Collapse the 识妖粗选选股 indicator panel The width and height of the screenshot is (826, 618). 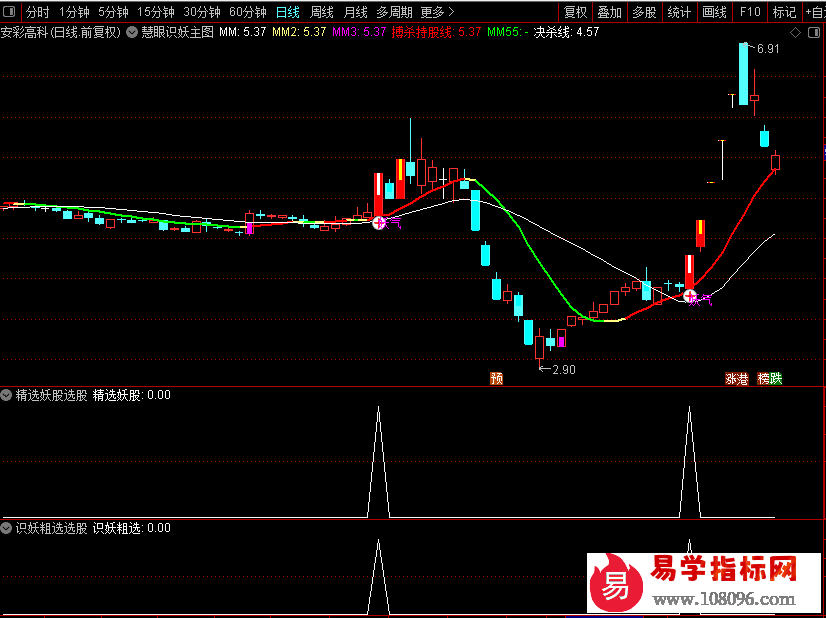pyautogui.click(x=6, y=528)
